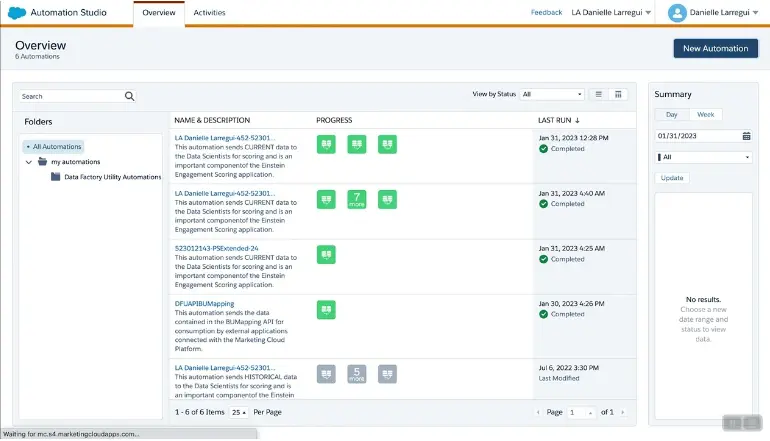Click 'Jan 31, 2023 4:25 AM' timestamp

click(x=571, y=248)
